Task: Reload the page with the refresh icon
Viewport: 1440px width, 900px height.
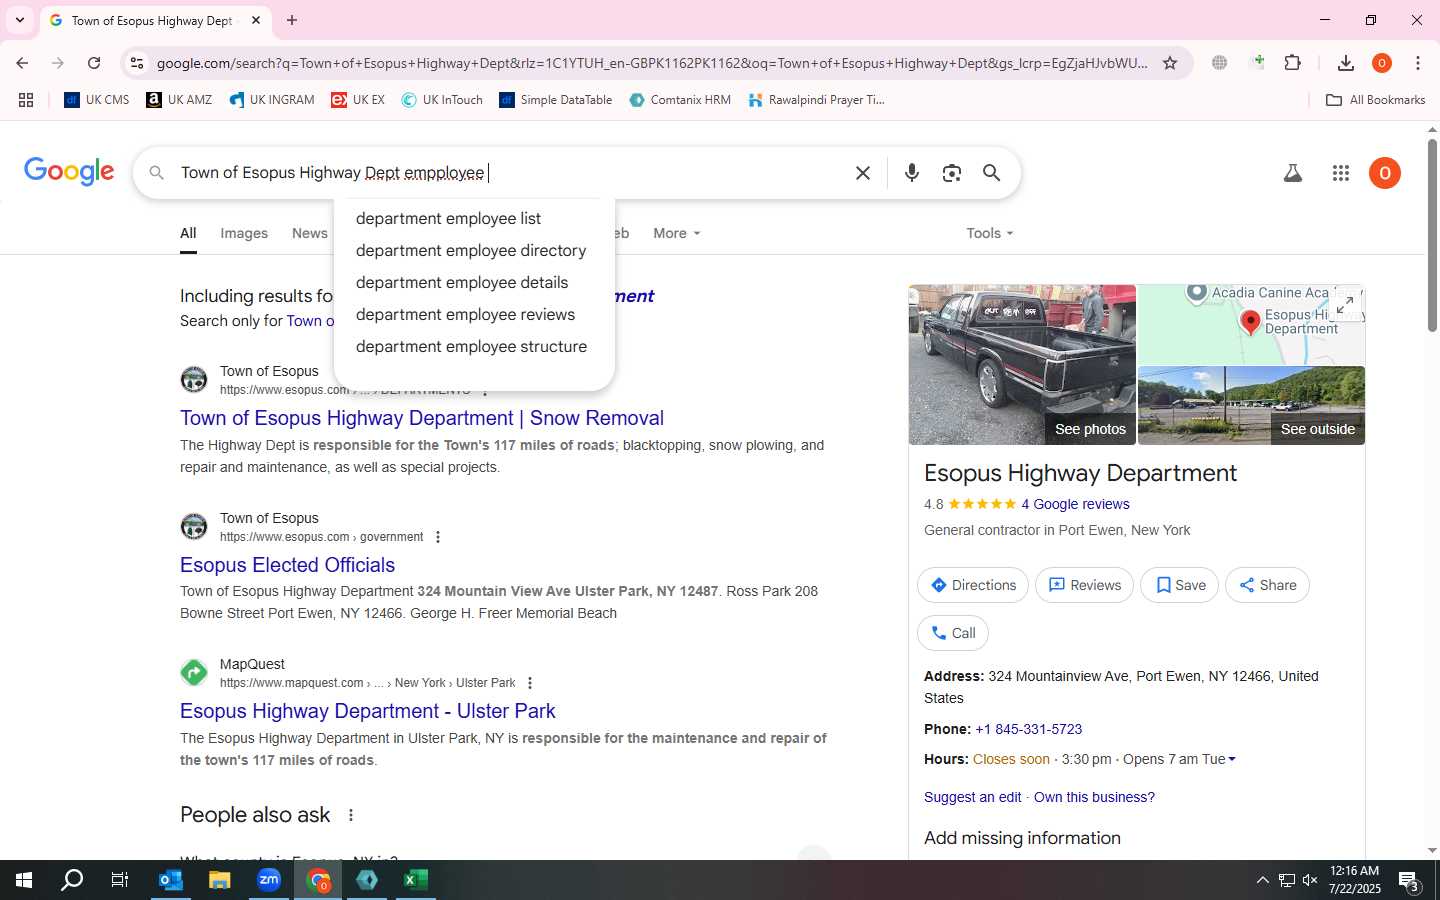Action: click(94, 63)
